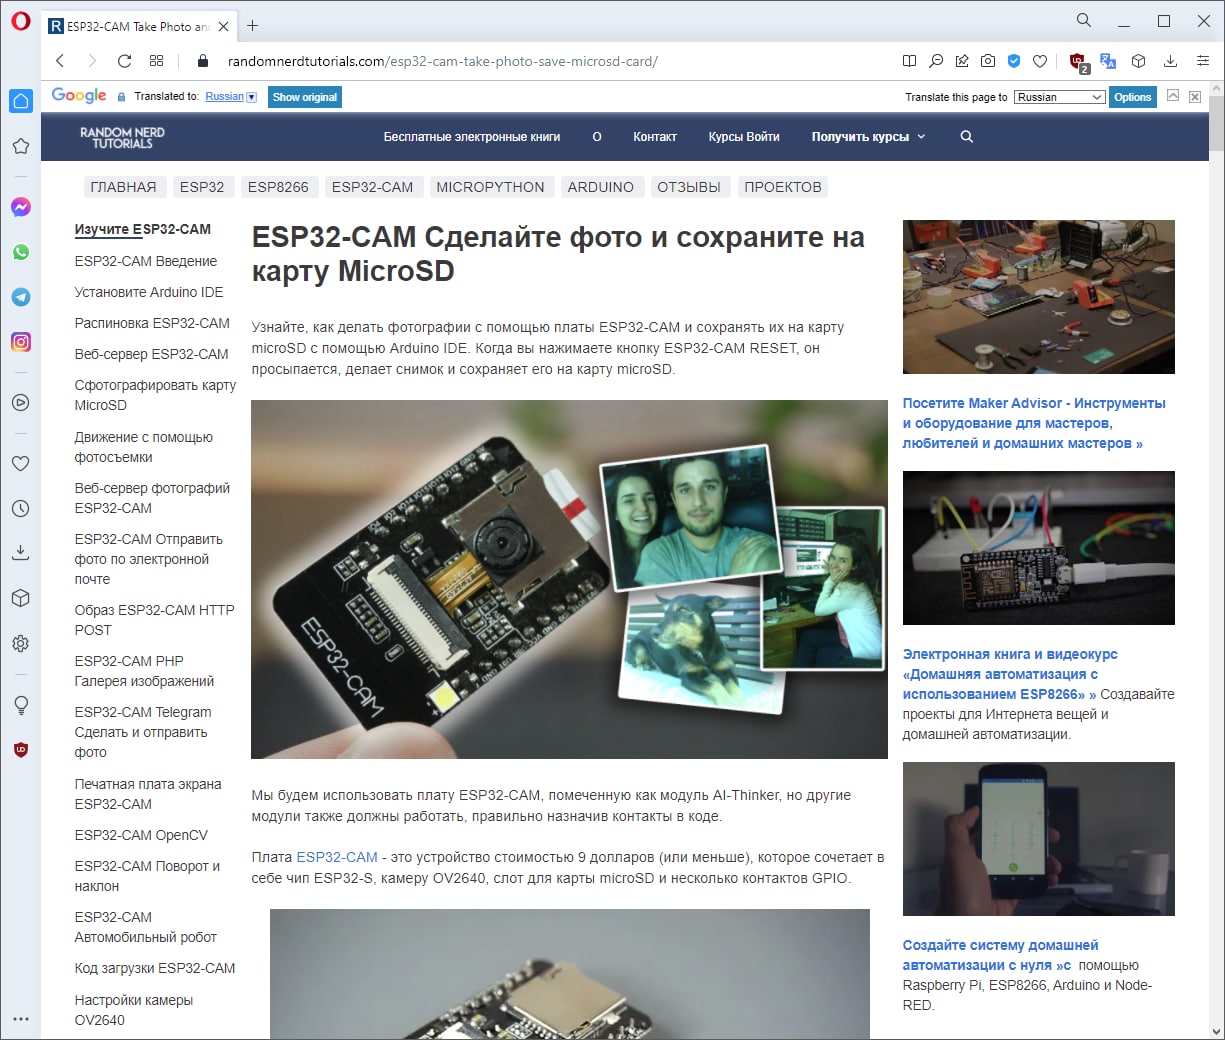Open Курсы Войти menu item
This screenshot has width=1225, height=1040.
(744, 137)
